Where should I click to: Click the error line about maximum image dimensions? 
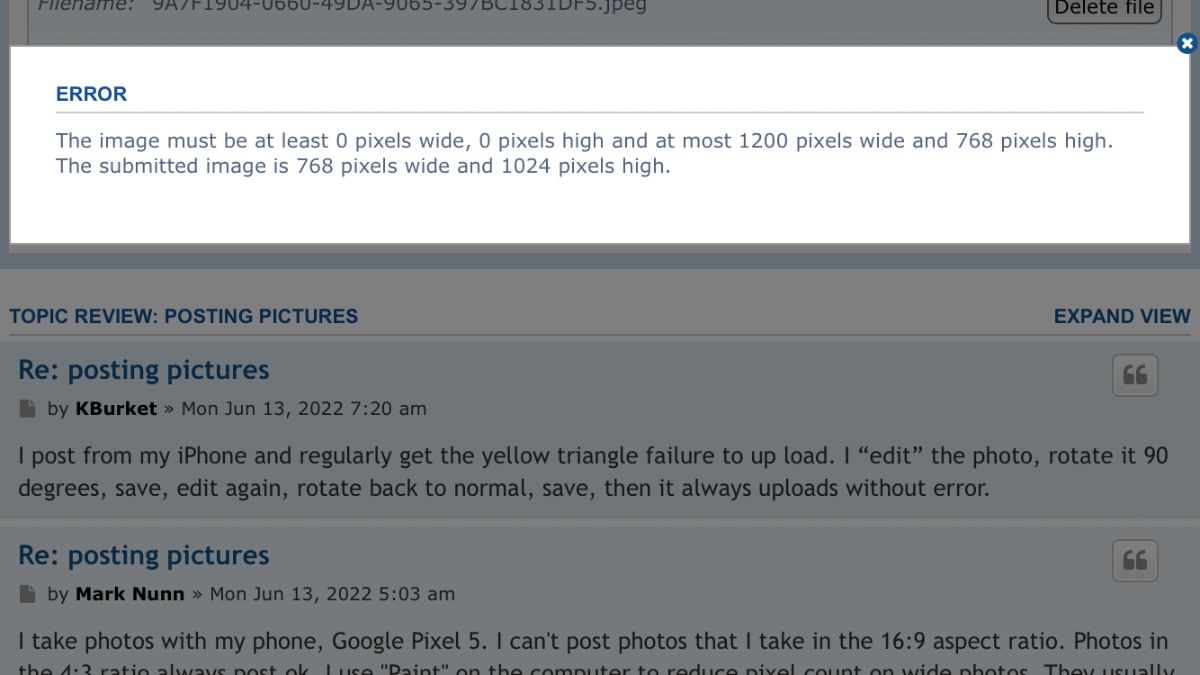point(584,141)
